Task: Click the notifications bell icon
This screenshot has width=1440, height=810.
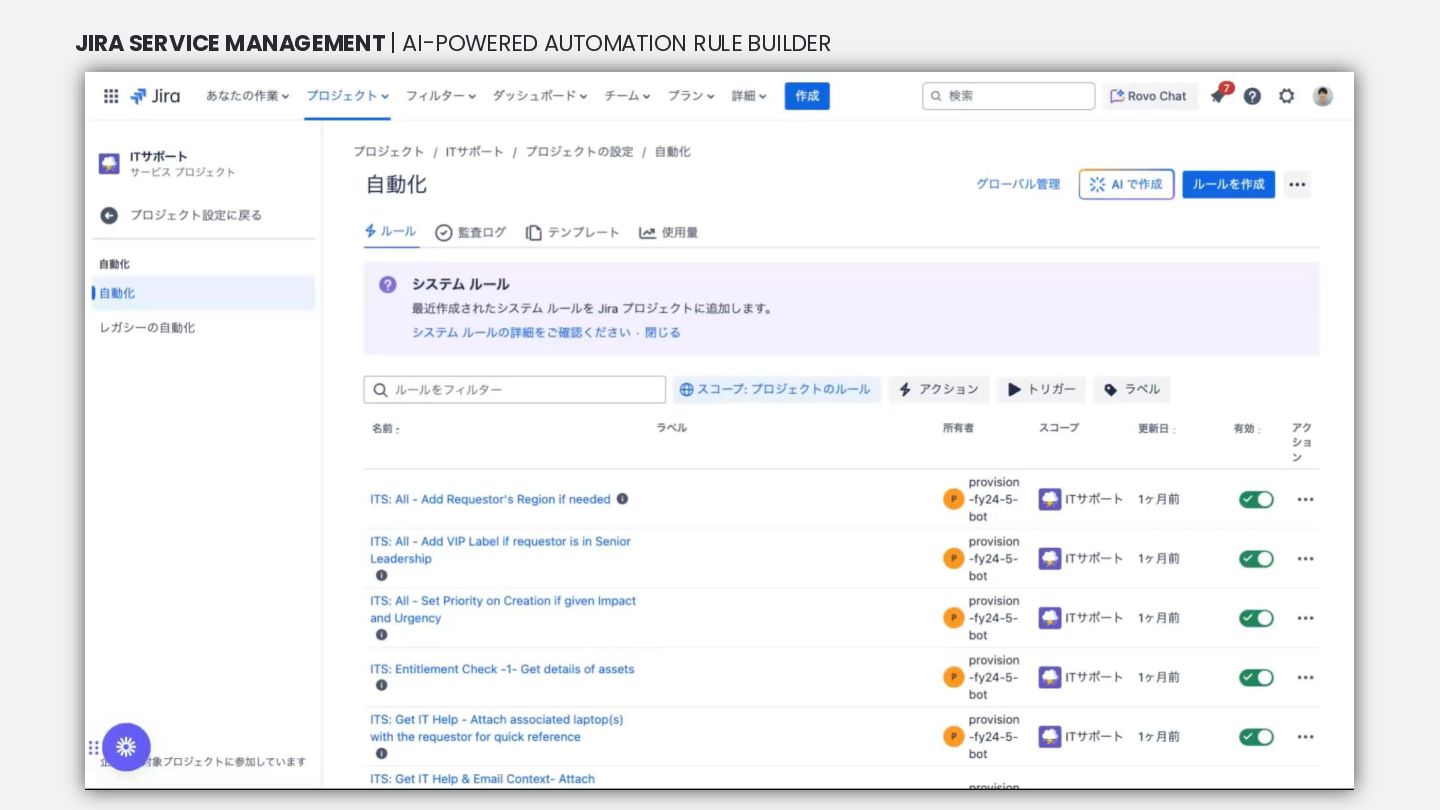Action: [1218, 96]
